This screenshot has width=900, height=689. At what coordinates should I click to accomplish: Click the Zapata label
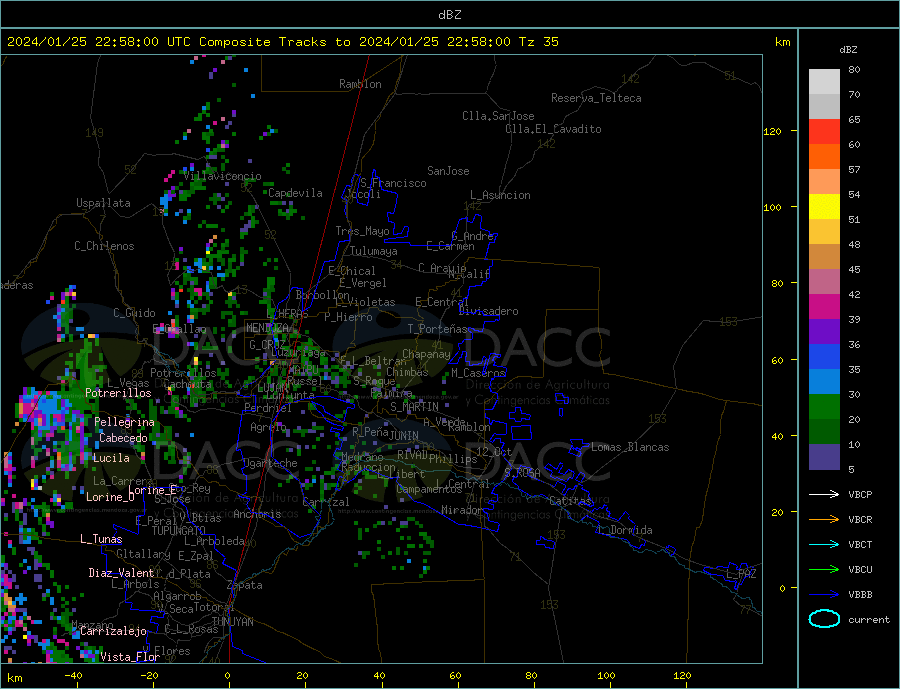[245, 585]
